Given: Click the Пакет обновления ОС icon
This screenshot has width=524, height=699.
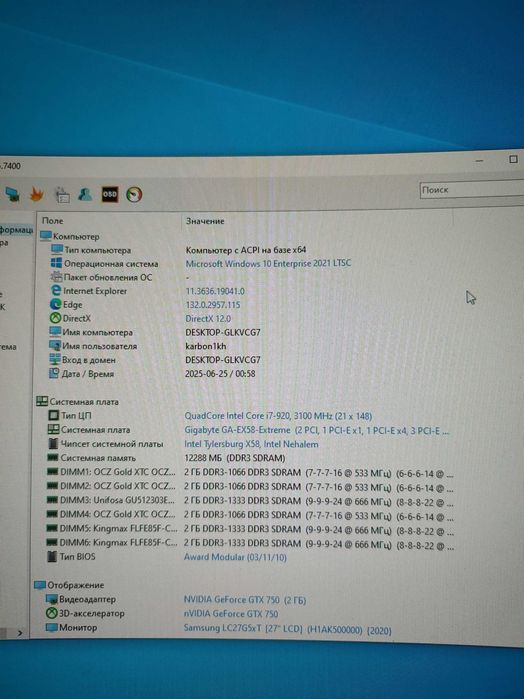Looking at the screenshot, I should pos(56,277).
